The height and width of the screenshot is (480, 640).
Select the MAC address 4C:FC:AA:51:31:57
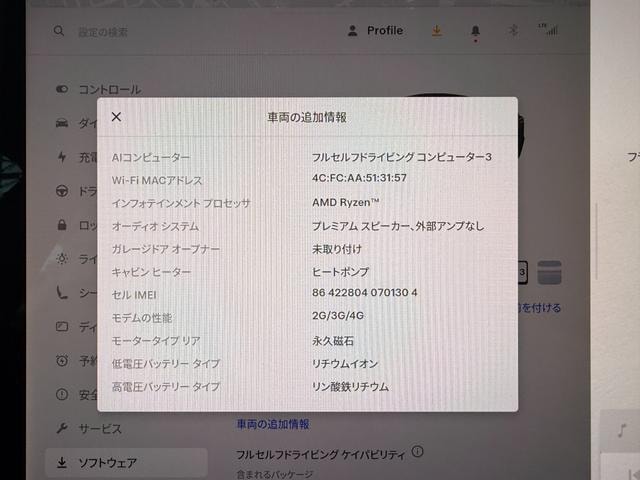coord(359,178)
